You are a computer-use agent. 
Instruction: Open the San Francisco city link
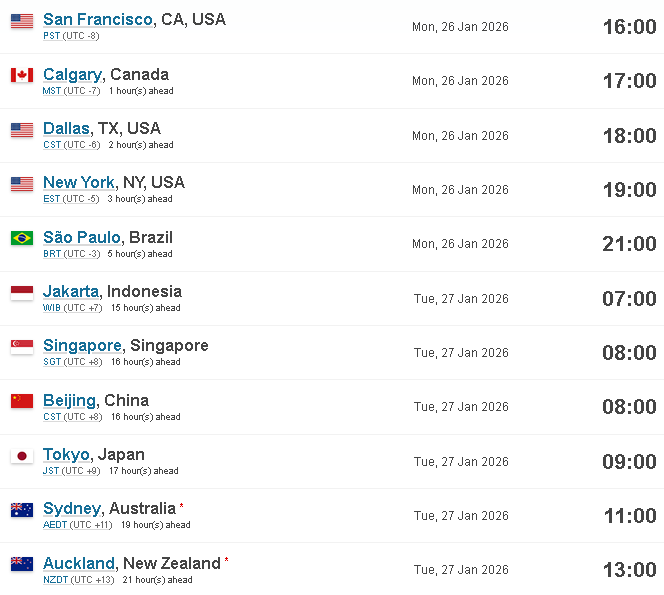[98, 19]
